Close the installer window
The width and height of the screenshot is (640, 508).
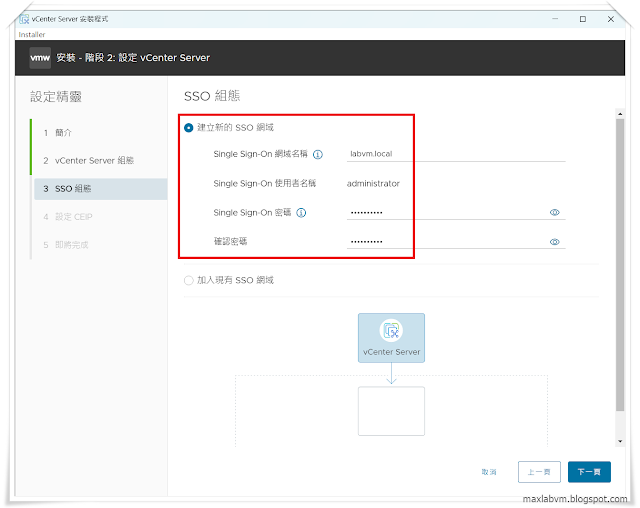611,19
